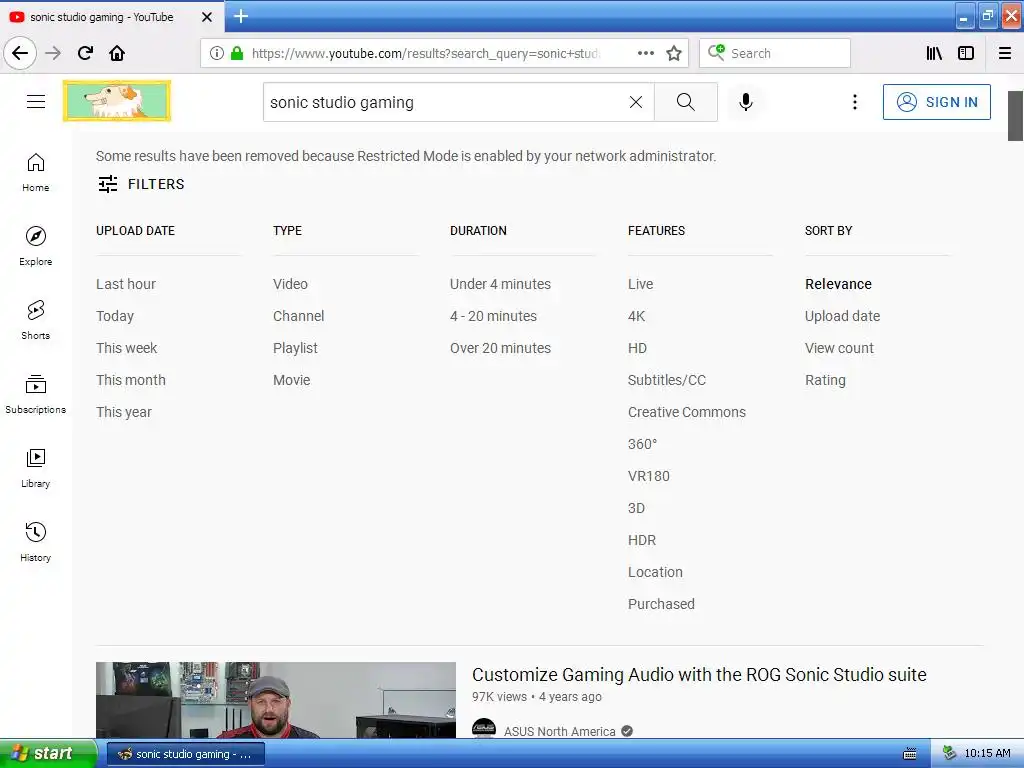Viewport: 1024px width, 768px height.
Task: Enable the Location feature filter
Action: pos(656,572)
